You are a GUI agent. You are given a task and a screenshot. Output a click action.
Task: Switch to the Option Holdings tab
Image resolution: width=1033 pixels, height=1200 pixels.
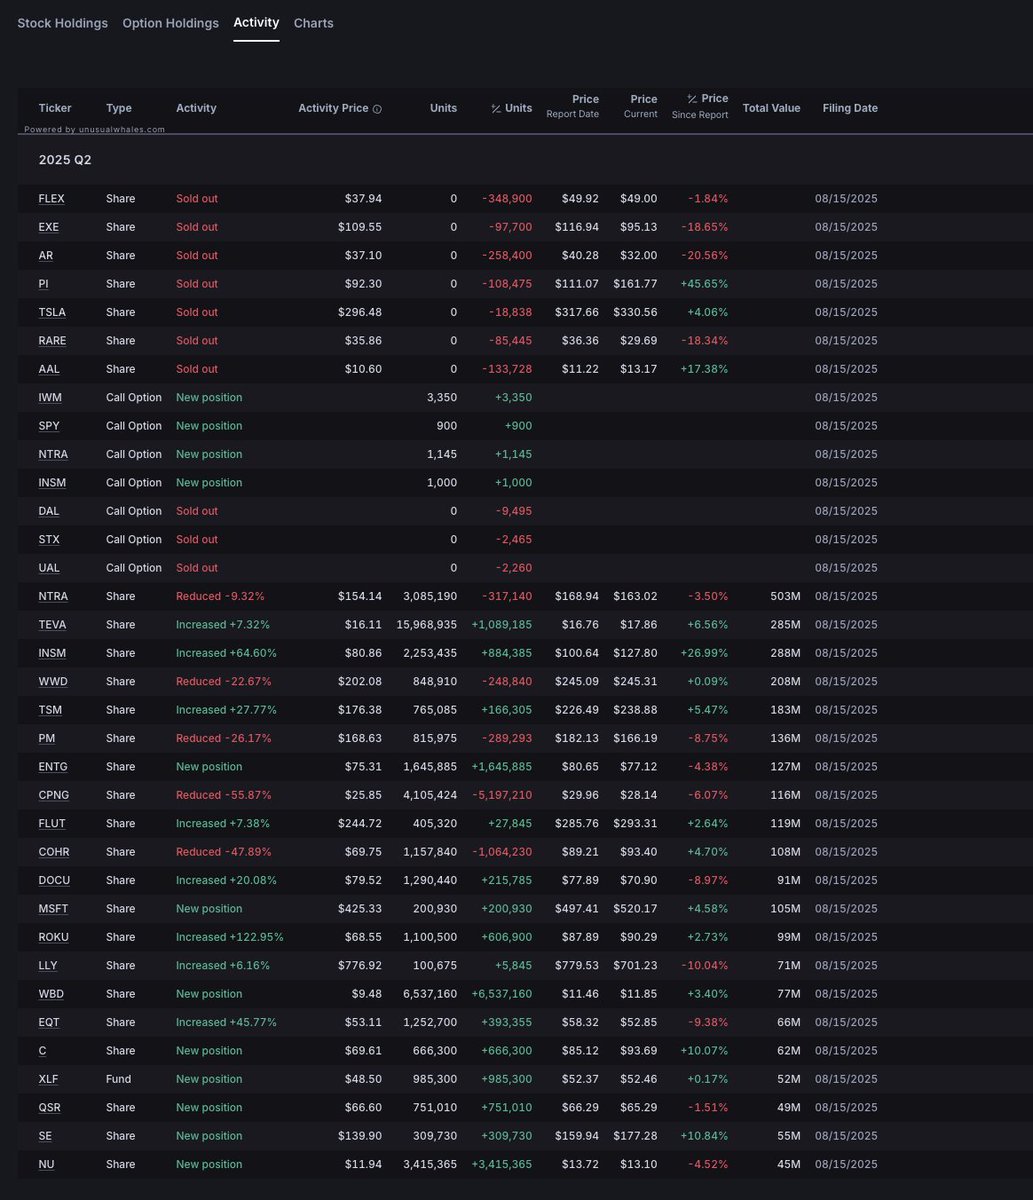tap(170, 23)
